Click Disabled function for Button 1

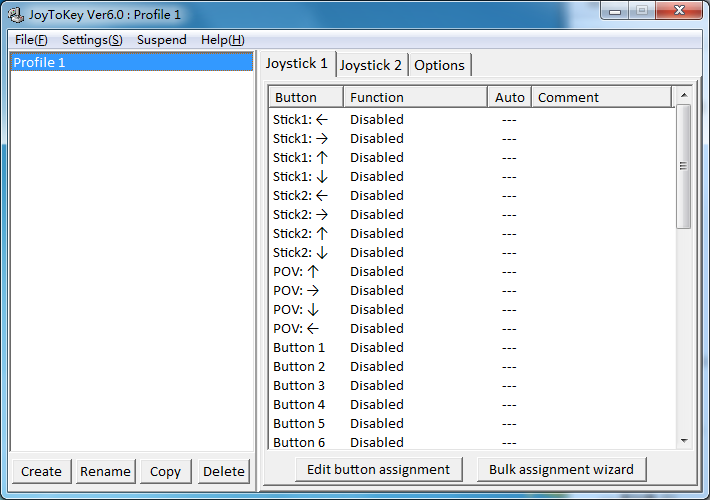pos(377,348)
